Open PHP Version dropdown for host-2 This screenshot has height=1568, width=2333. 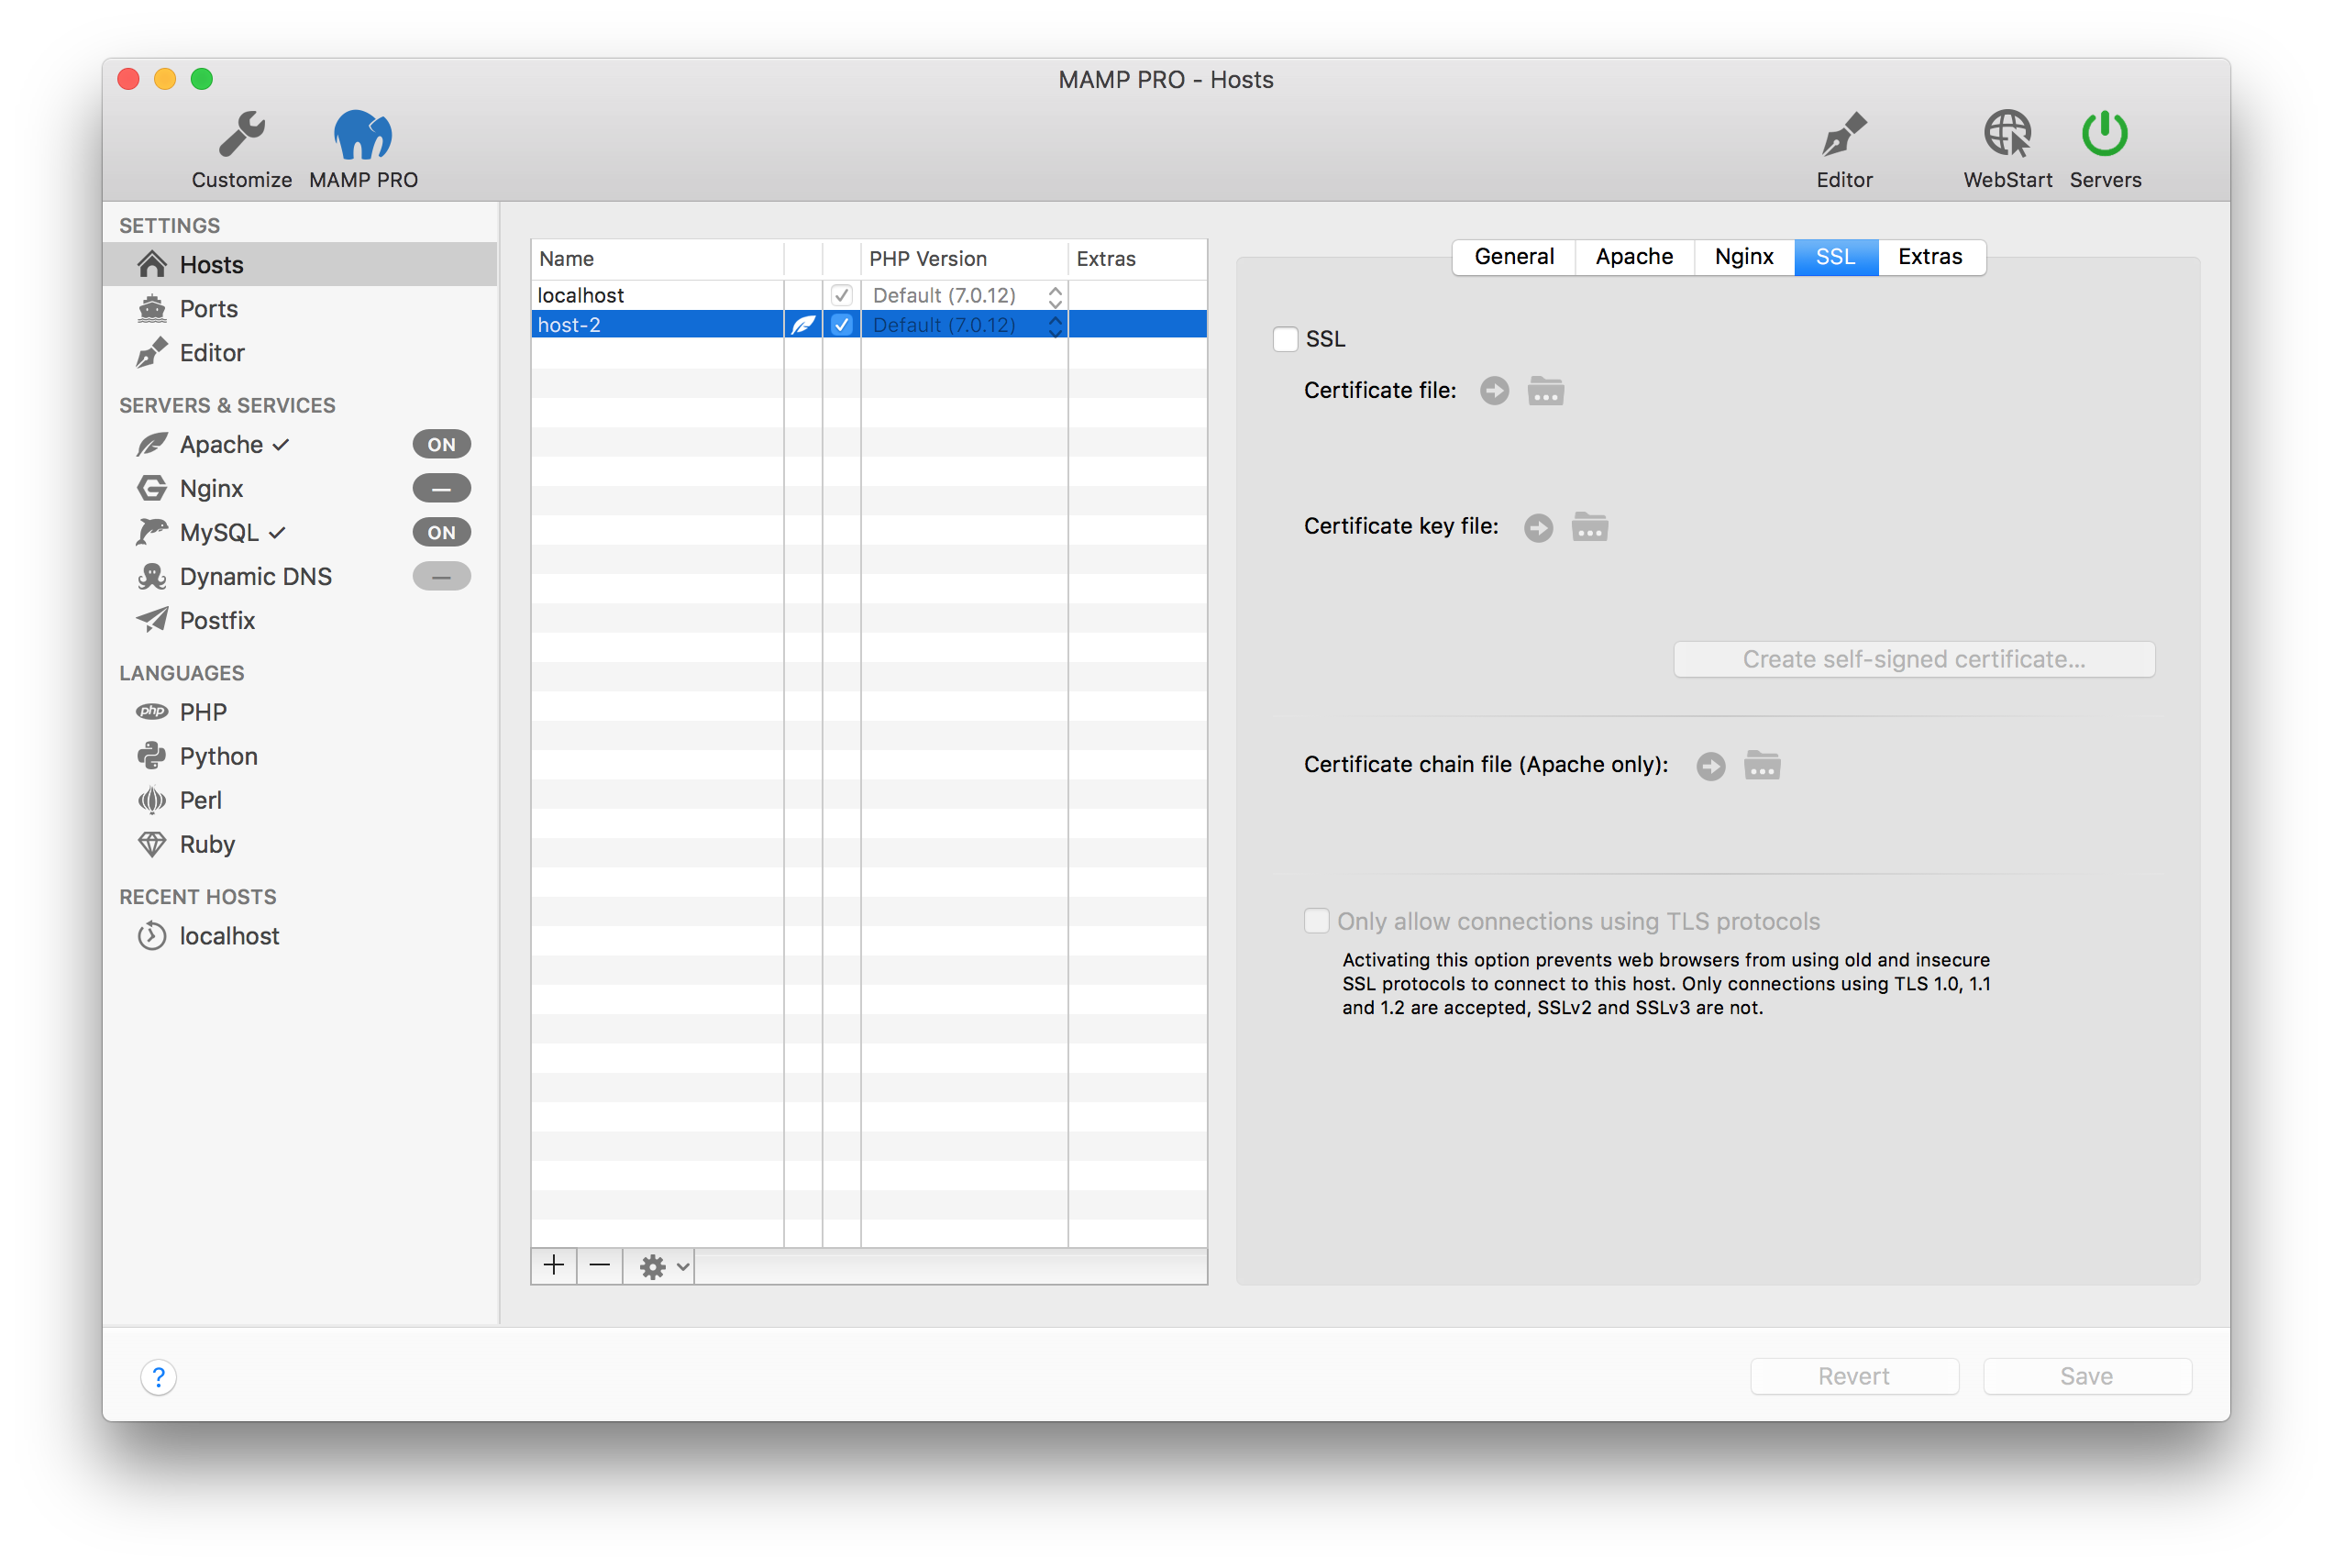click(x=964, y=324)
